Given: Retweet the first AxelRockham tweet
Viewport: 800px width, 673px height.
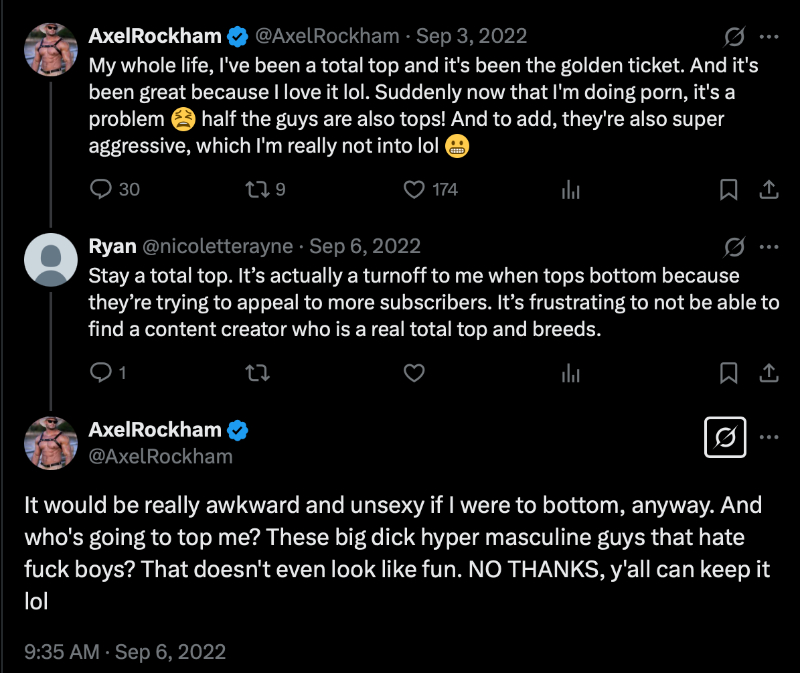Looking at the screenshot, I should coord(258,189).
